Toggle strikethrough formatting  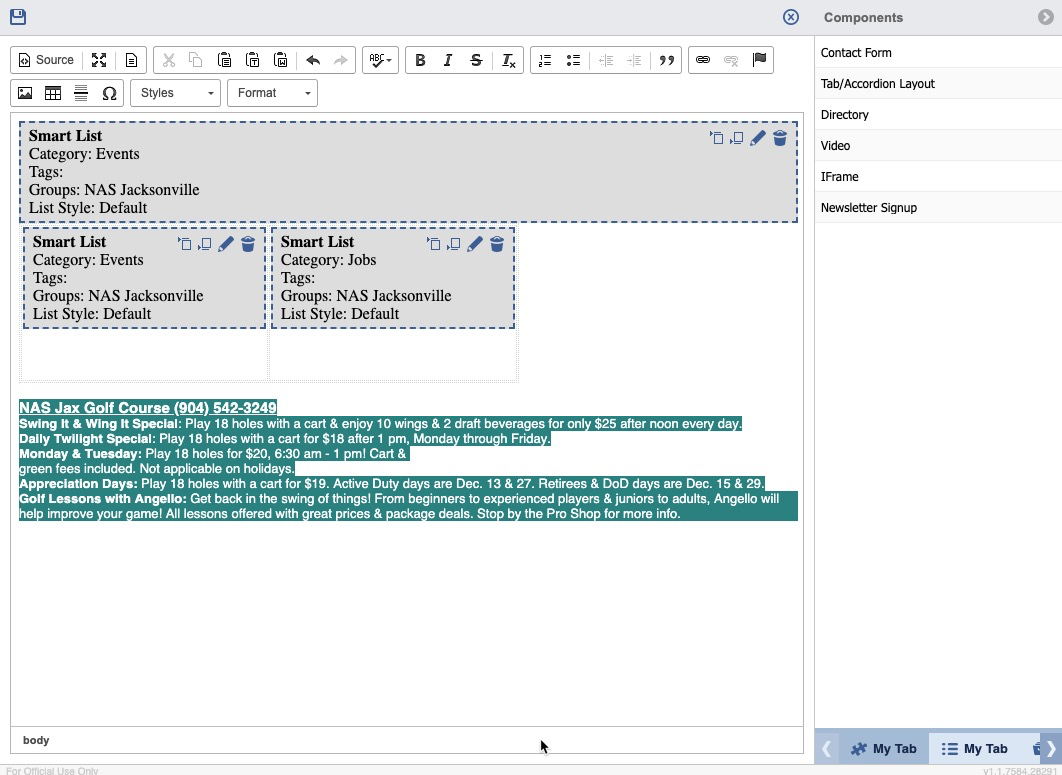[x=476, y=60]
